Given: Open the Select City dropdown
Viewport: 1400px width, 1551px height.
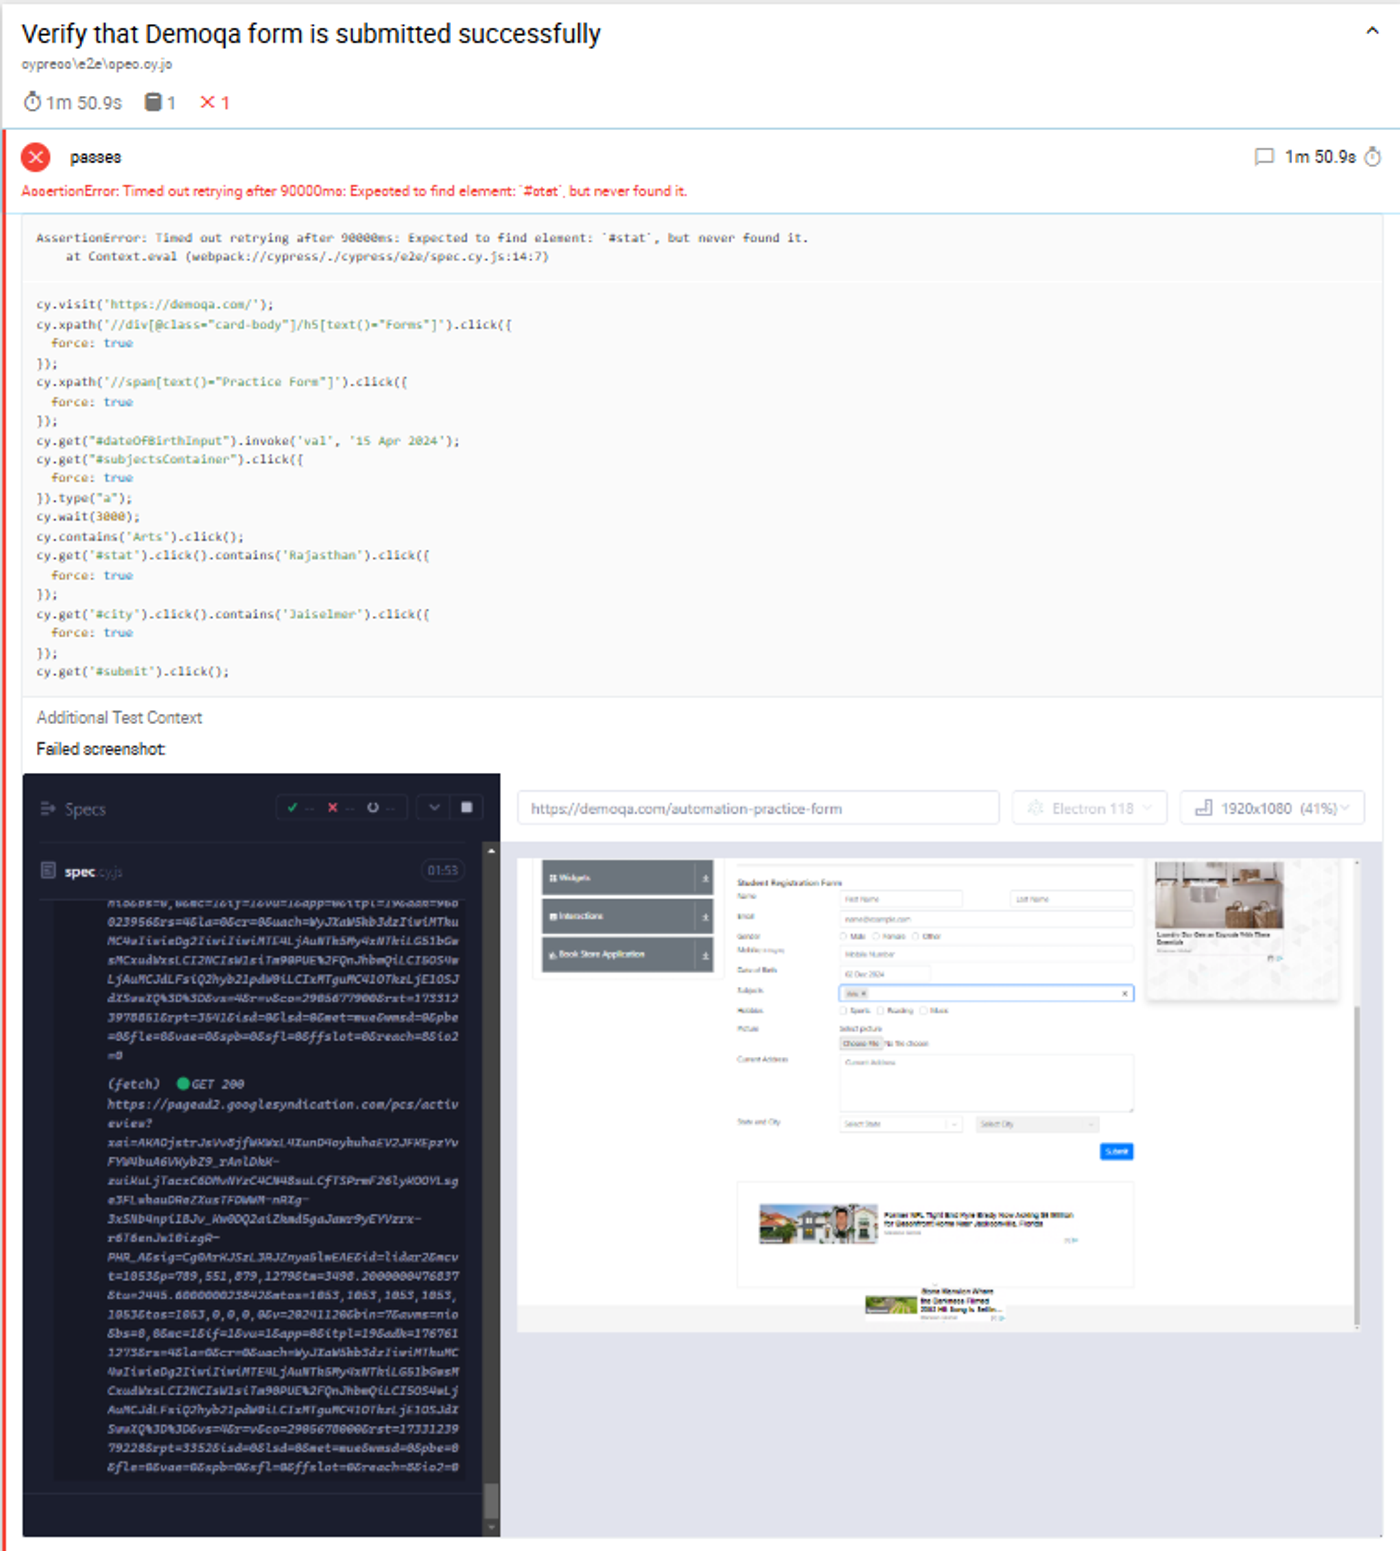Looking at the screenshot, I should [1038, 1124].
